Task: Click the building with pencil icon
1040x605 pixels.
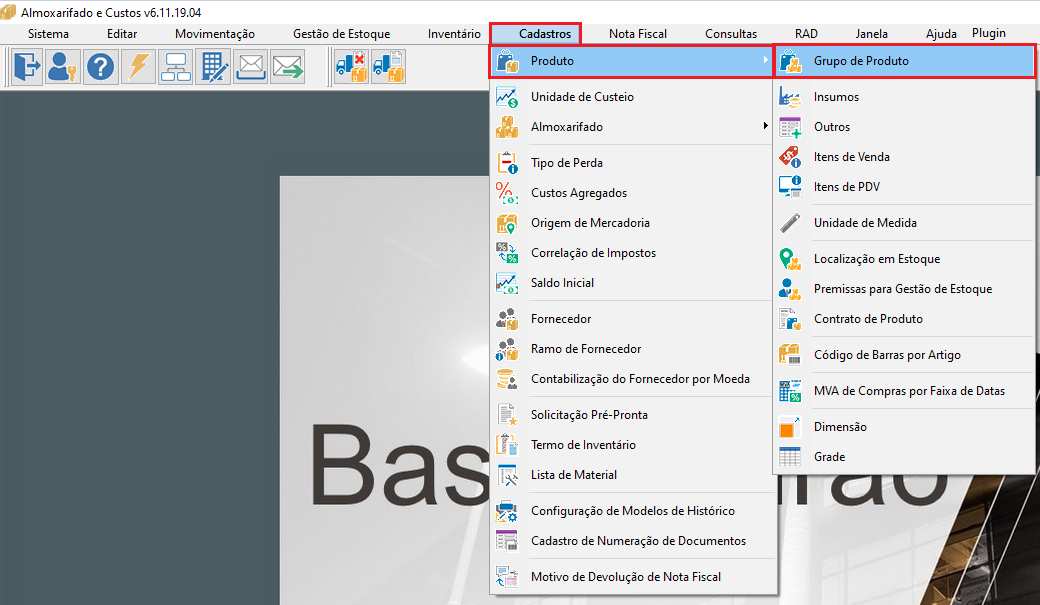Action: tap(214, 67)
